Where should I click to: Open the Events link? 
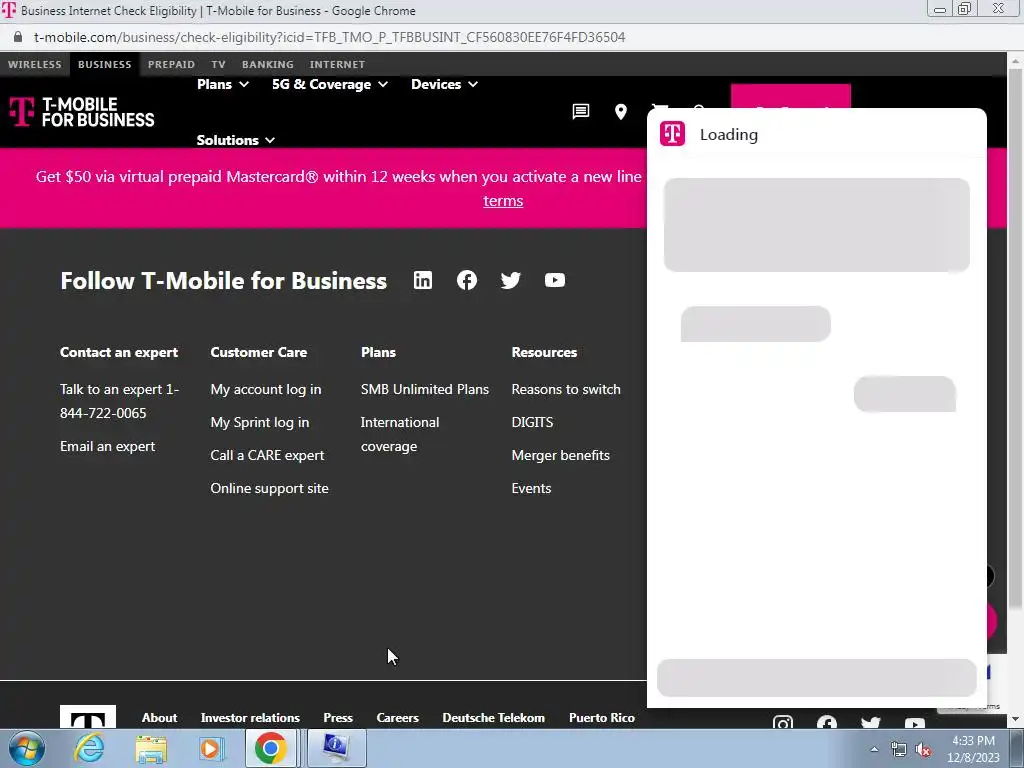click(532, 488)
